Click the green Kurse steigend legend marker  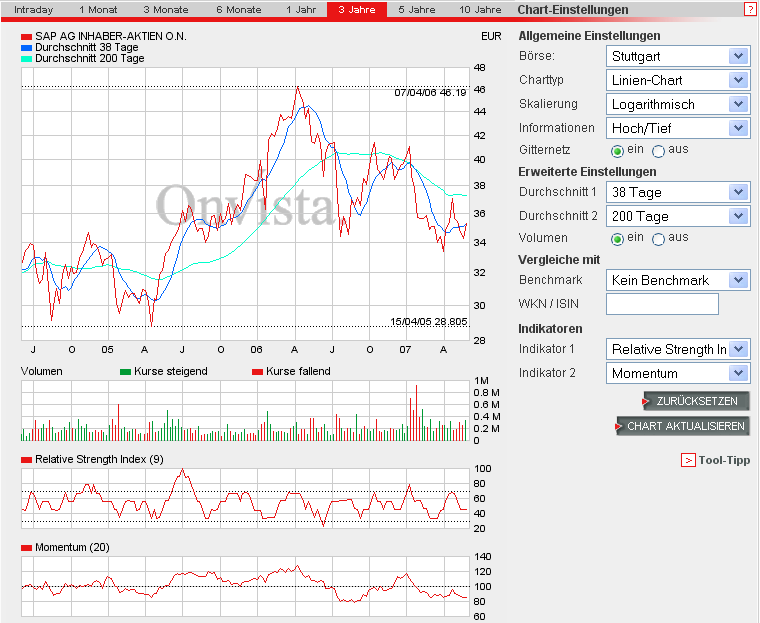pyautogui.click(x=125, y=372)
